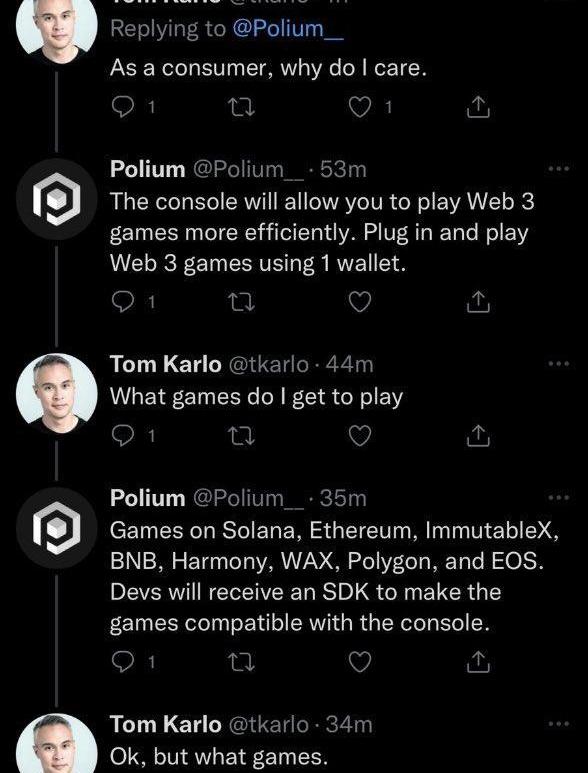Retweet the 'As a consumer, why do I care' tweet

[243, 107]
